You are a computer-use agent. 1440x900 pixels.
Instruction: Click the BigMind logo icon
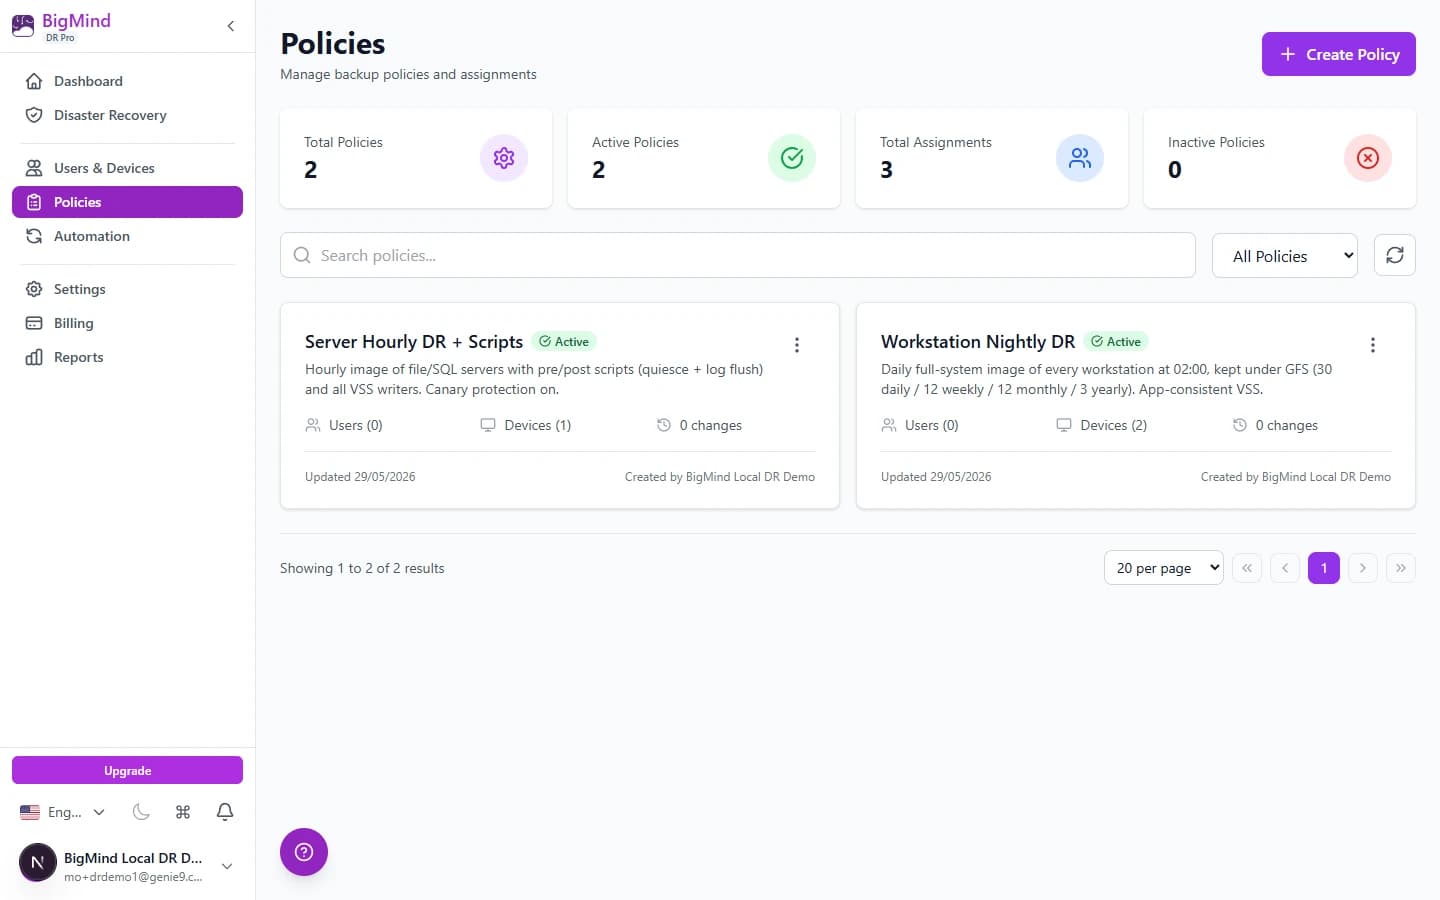pyautogui.click(x=23, y=26)
